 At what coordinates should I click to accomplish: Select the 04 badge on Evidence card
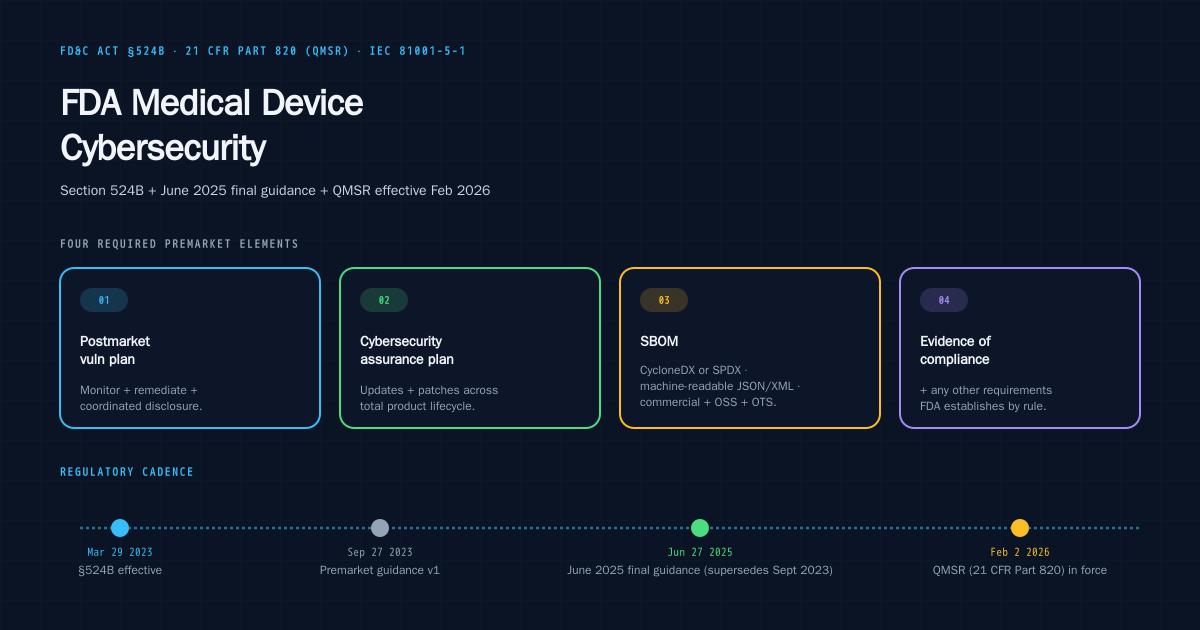pyautogui.click(x=944, y=300)
